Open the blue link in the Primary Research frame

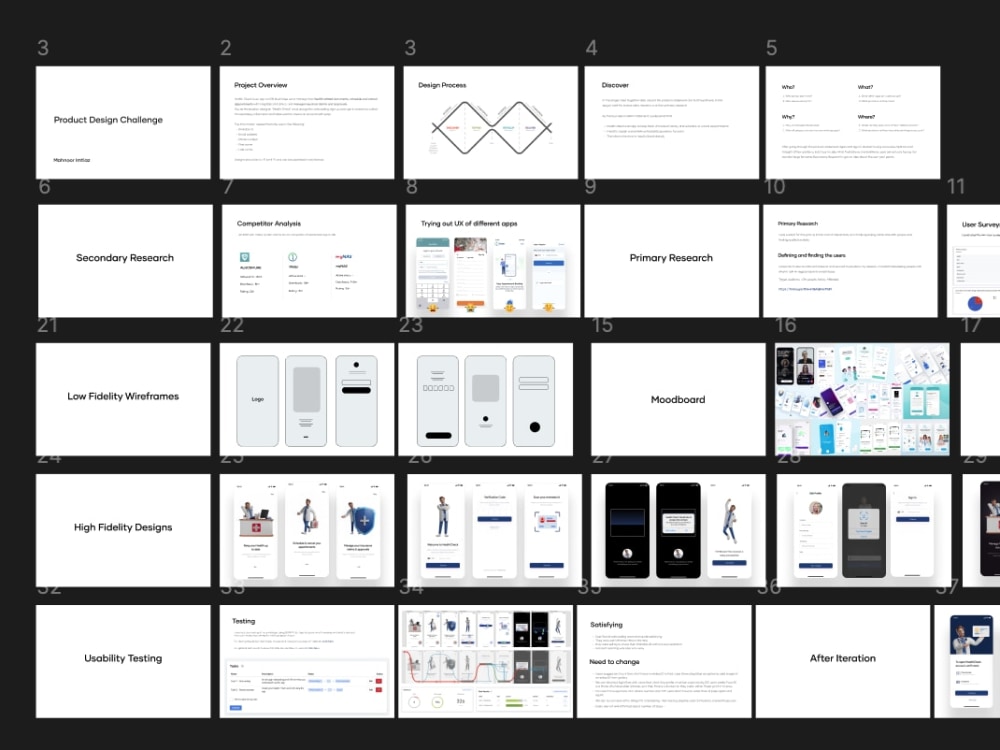805,289
